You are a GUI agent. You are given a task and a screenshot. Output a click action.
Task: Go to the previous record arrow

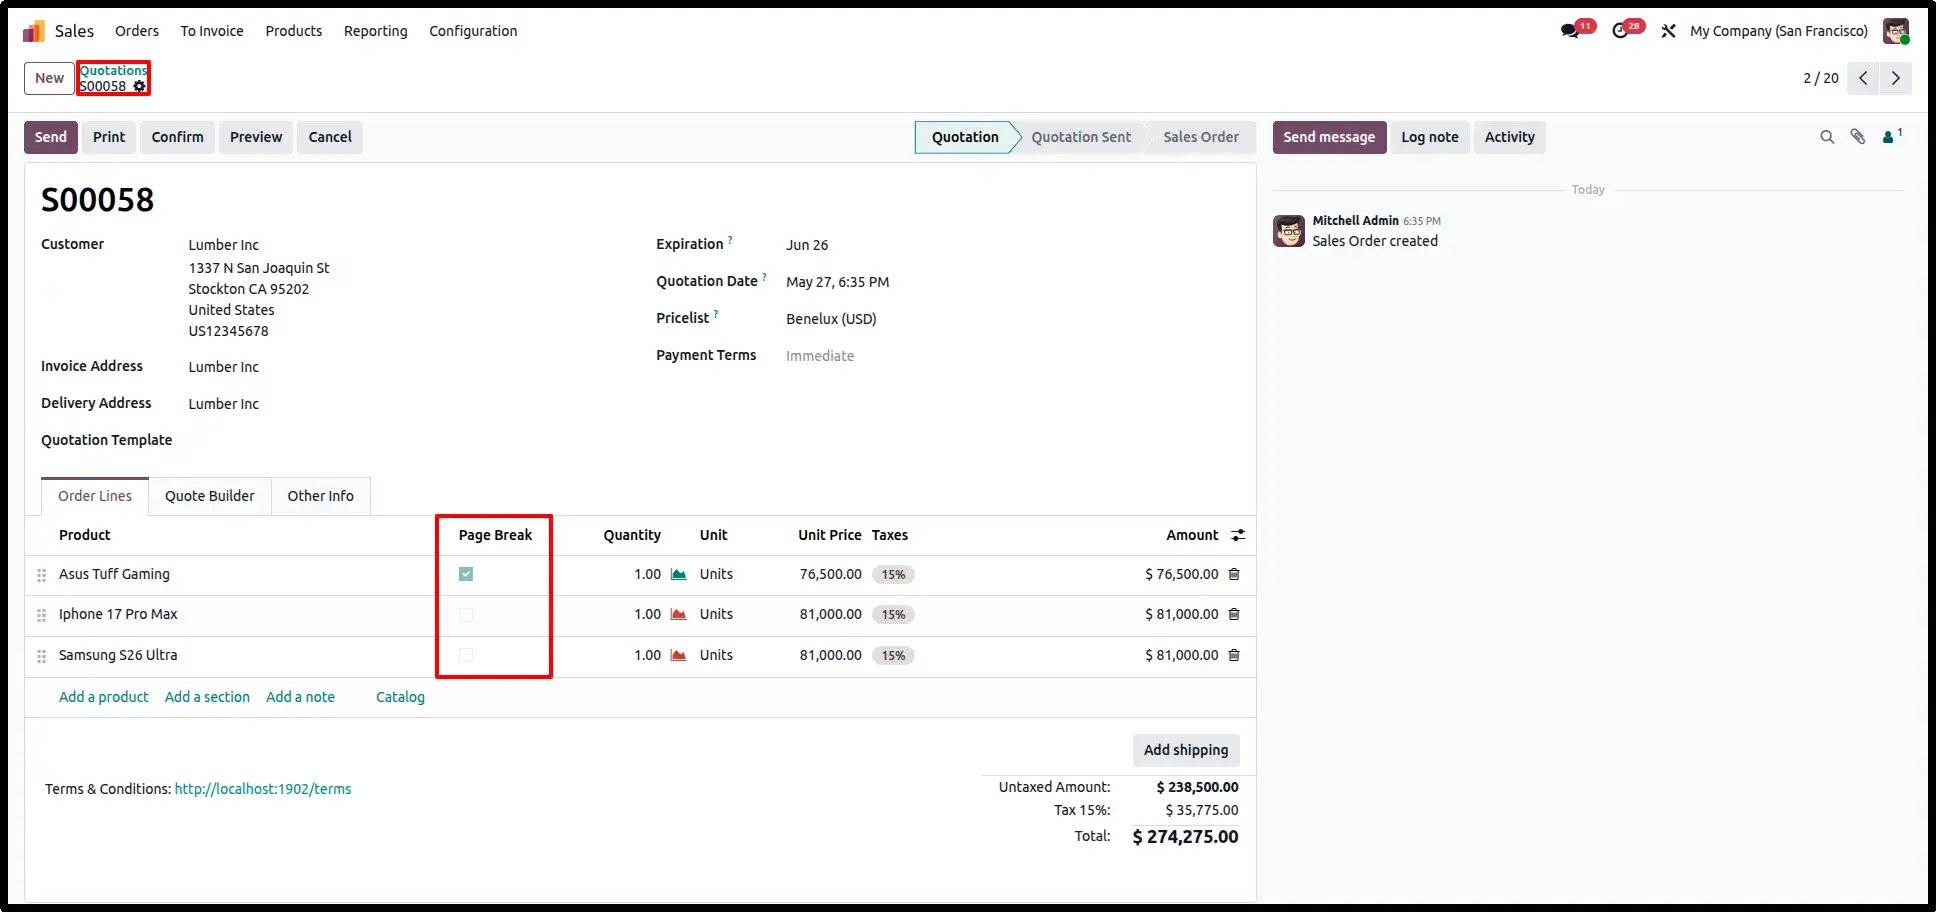1863,78
